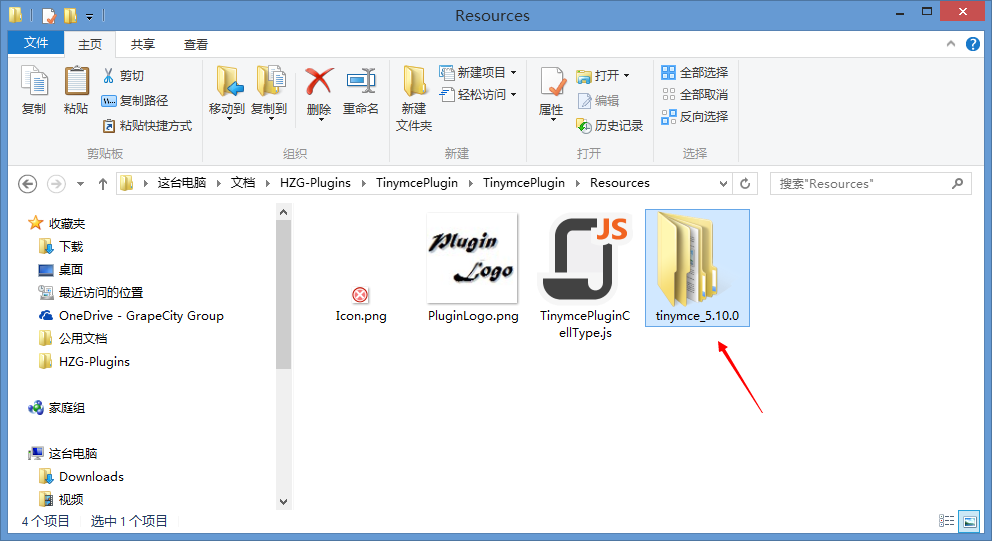Click Quick Access new folder icon

[70, 15]
